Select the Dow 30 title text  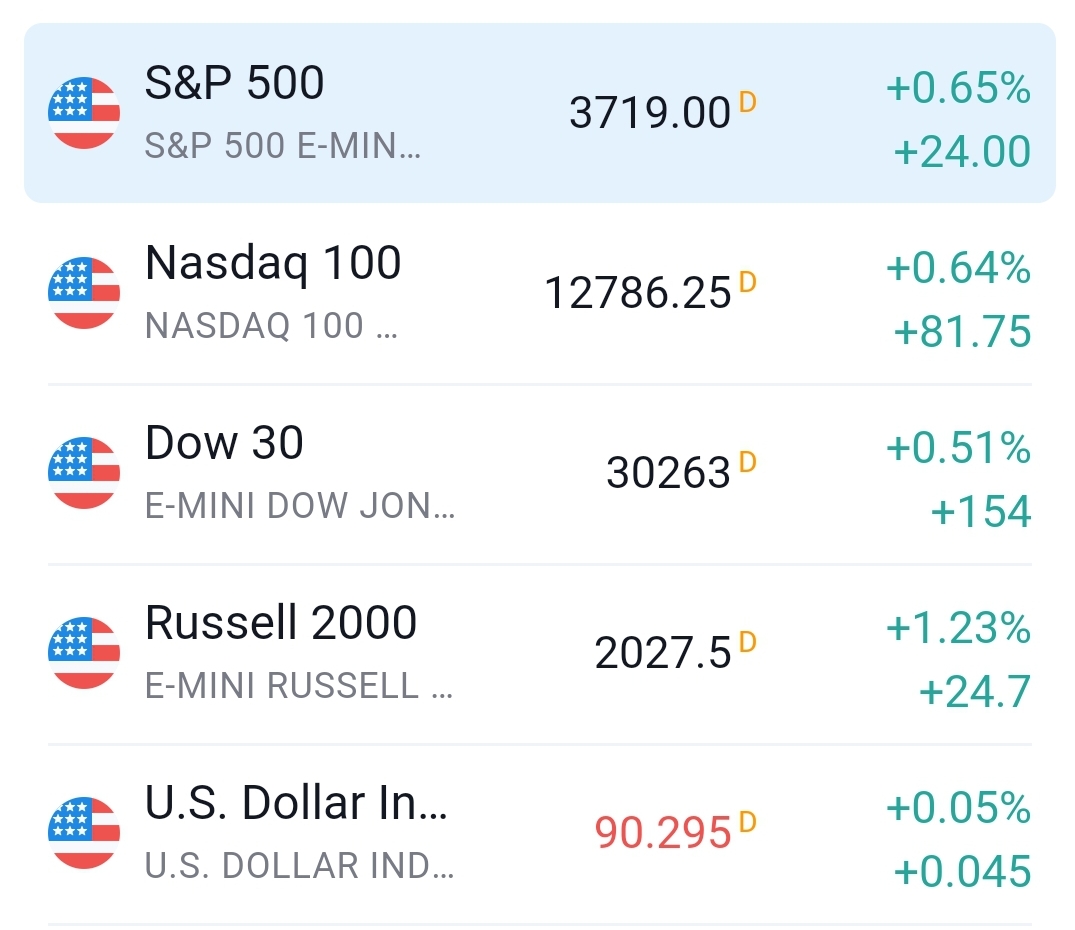point(224,443)
